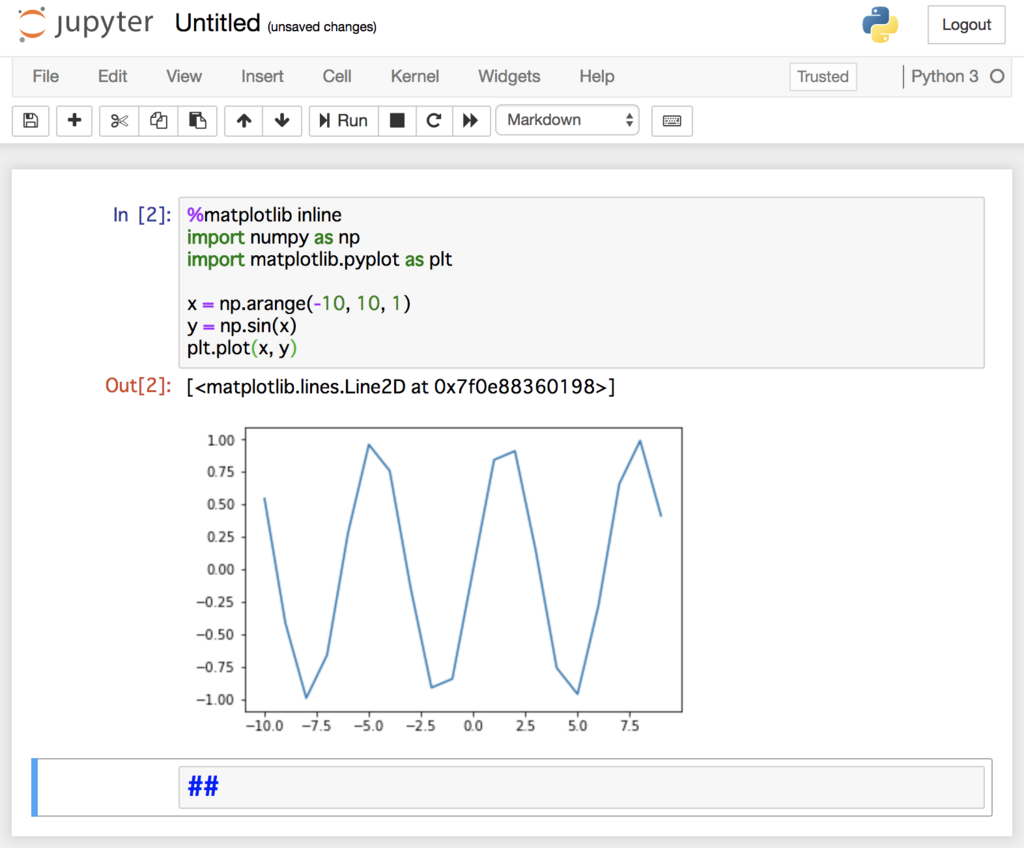Click the Run button in the toolbar
This screenshot has width=1024, height=848.
point(344,121)
